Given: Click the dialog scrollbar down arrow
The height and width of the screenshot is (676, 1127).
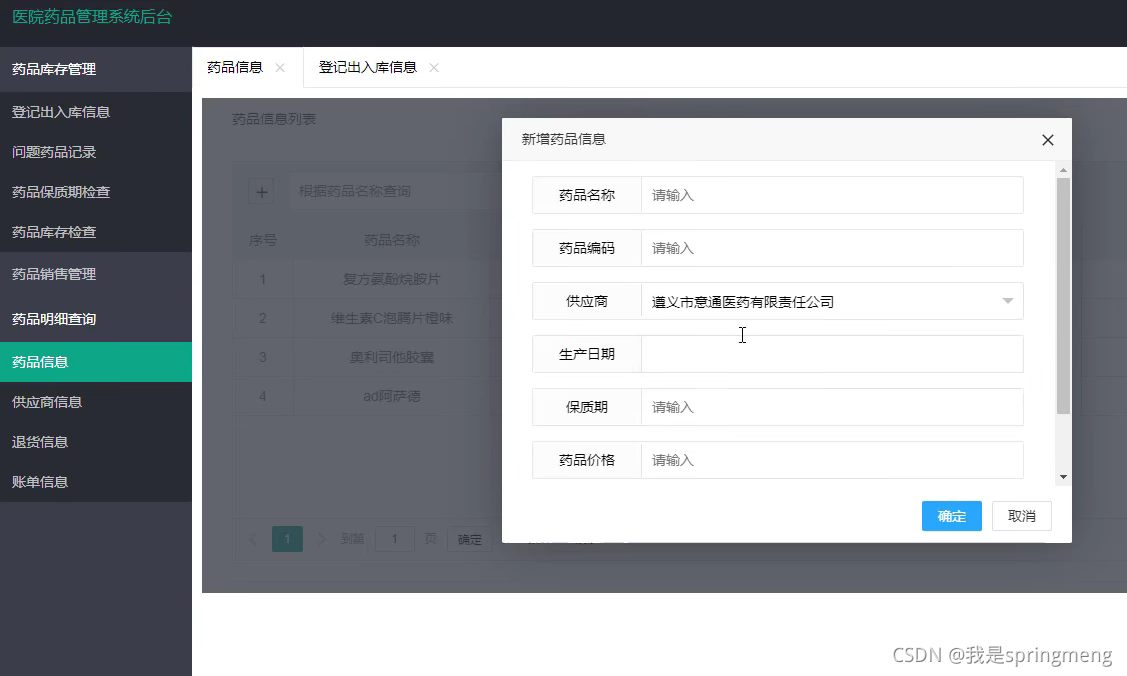Looking at the screenshot, I should [x=1063, y=477].
